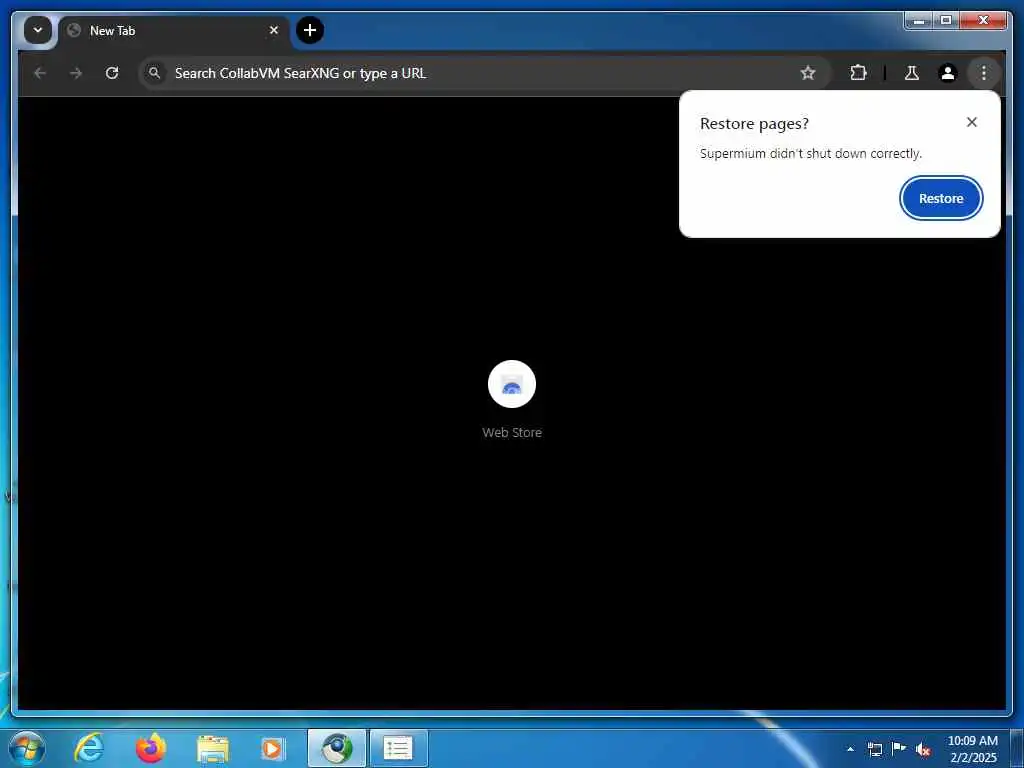Reload the page
This screenshot has width=1024, height=768.
(112, 73)
